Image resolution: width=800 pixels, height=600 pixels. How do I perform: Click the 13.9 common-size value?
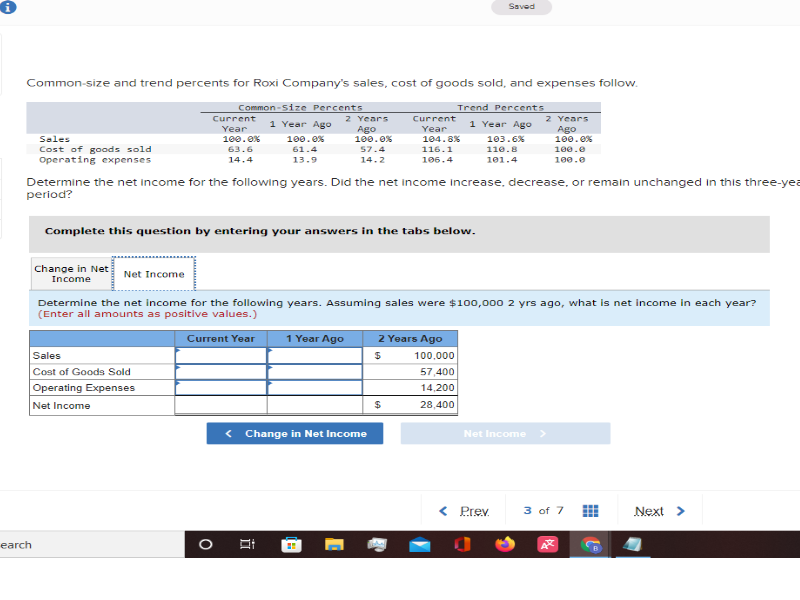coord(305,160)
